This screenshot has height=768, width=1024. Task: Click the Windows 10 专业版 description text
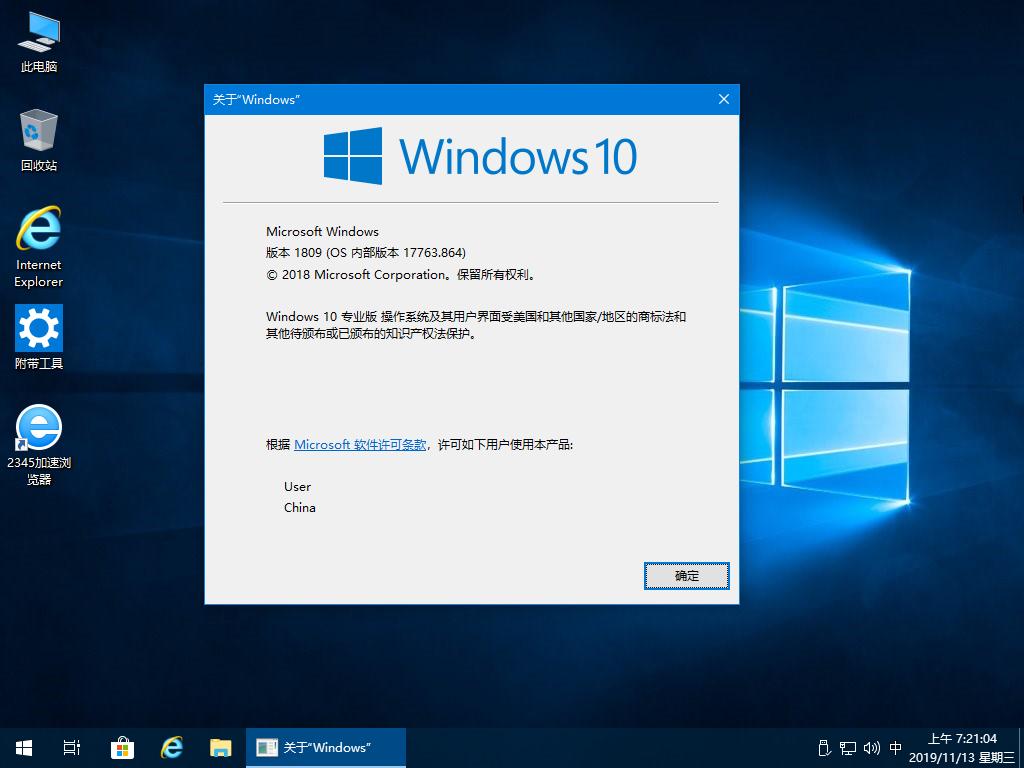pos(475,325)
